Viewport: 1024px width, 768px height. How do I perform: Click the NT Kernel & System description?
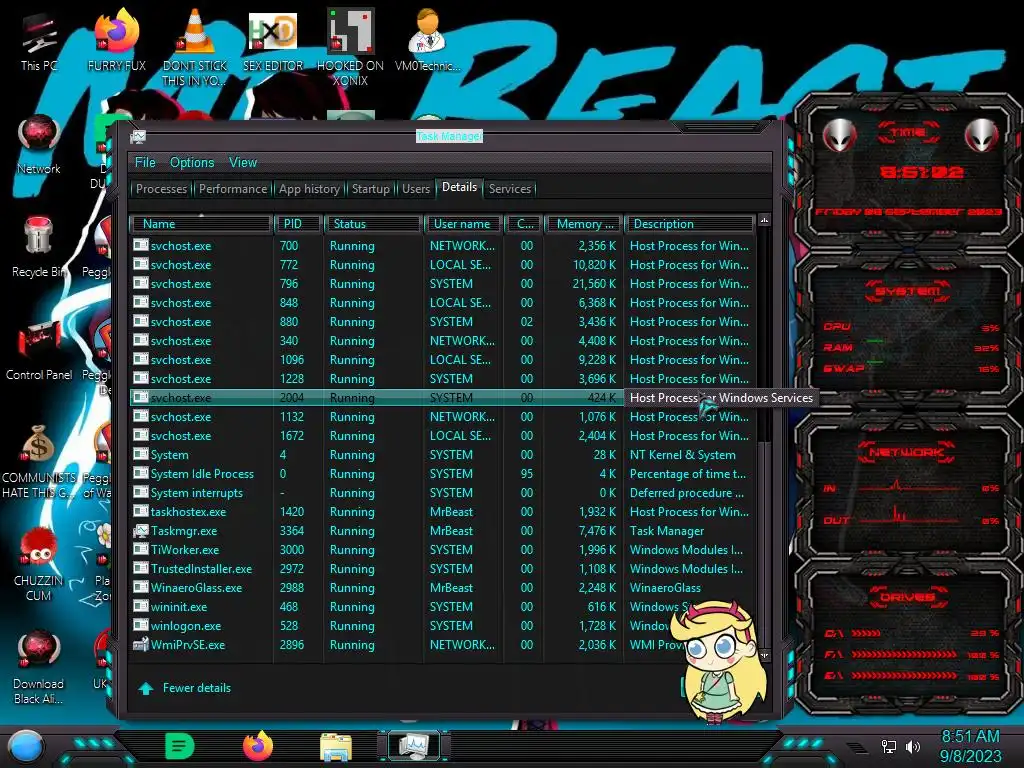pyautogui.click(x=682, y=455)
